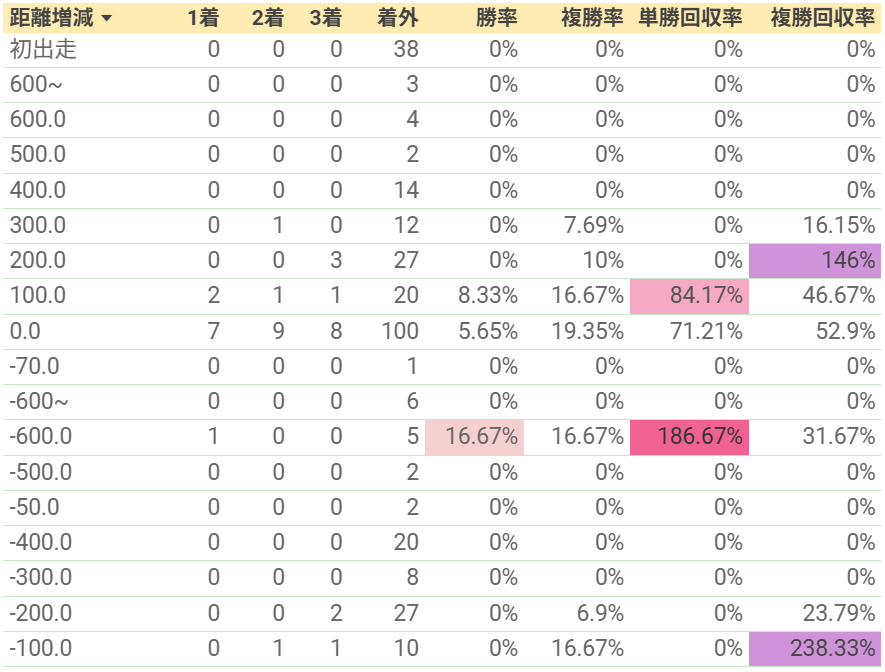Viewport: 885px width, 672px height.
Task: Select the -100.0 row label
Action: pos(41,648)
